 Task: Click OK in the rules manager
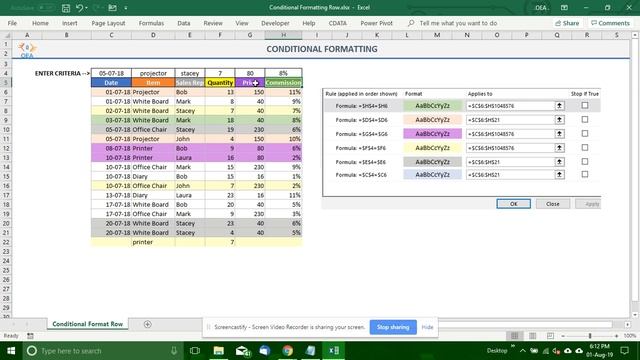pyautogui.click(x=513, y=204)
